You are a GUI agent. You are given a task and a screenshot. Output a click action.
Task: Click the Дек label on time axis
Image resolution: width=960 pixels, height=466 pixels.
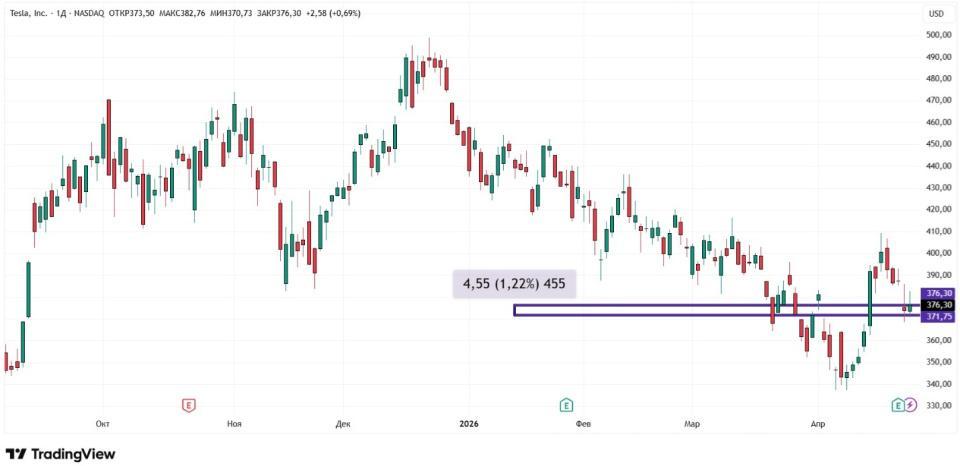coord(343,424)
